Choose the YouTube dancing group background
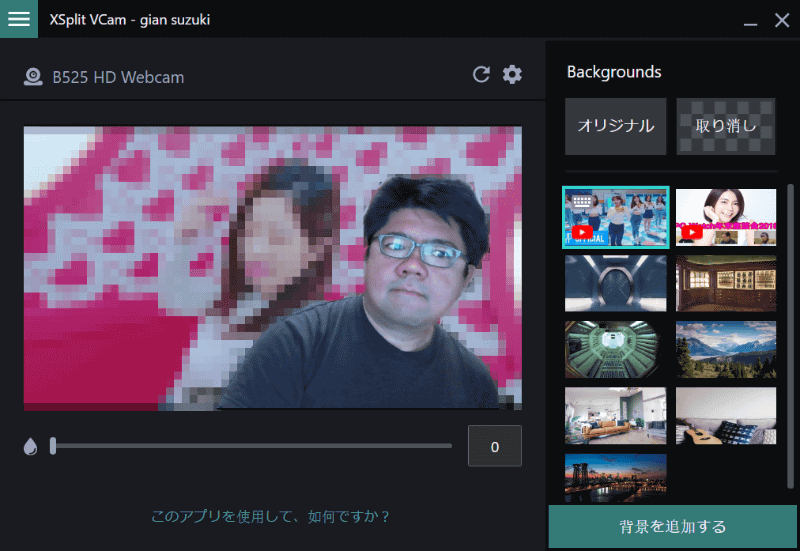The height and width of the screenshot is (551, 800). click(x=615, y=217)
